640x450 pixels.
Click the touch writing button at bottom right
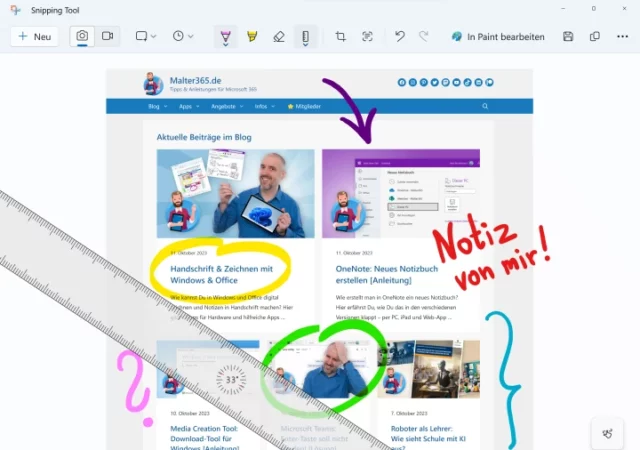click(607, 434)
